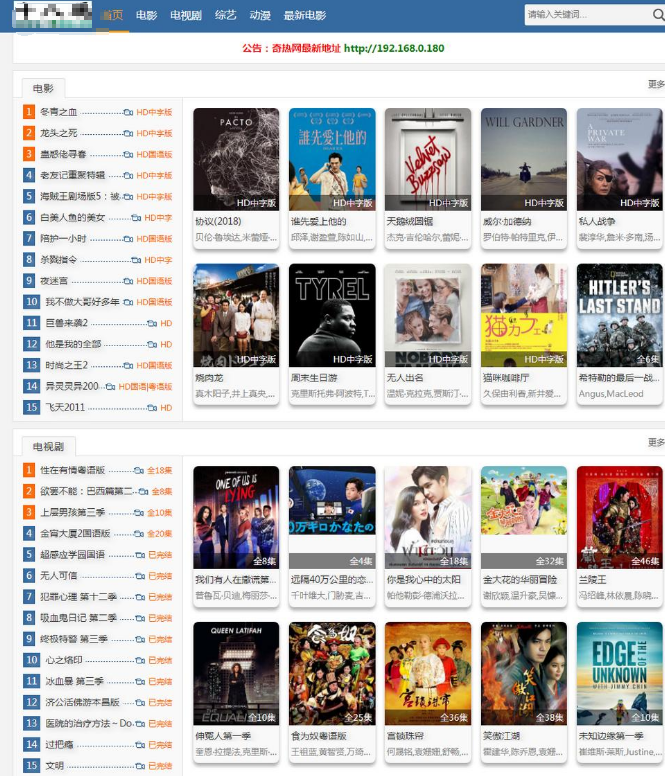Select the 电视剧 section tab

tap(48, 447)
